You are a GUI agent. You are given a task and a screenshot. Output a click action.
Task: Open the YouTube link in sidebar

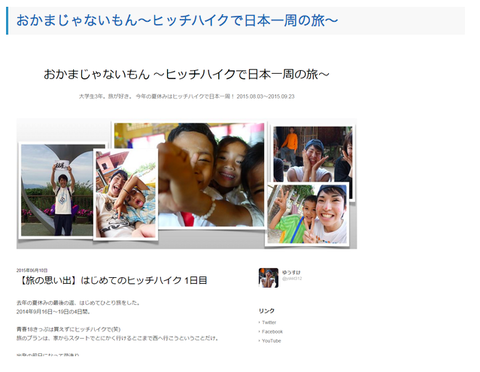point(271,341)
